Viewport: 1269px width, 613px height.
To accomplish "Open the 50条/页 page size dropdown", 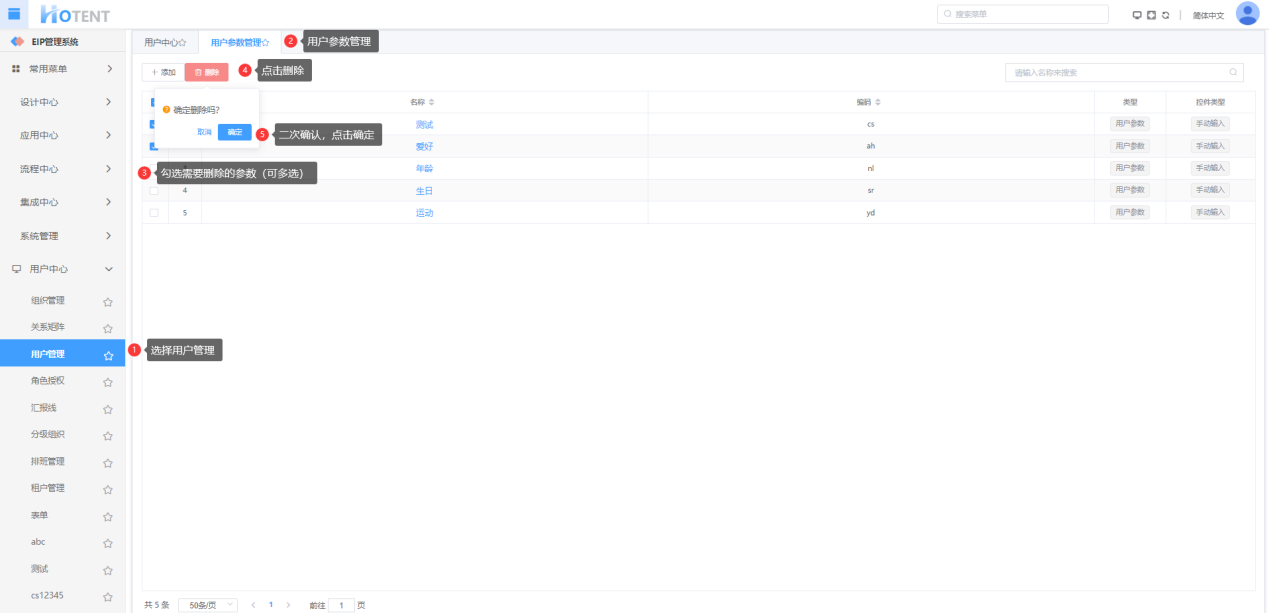I will 208,605.
